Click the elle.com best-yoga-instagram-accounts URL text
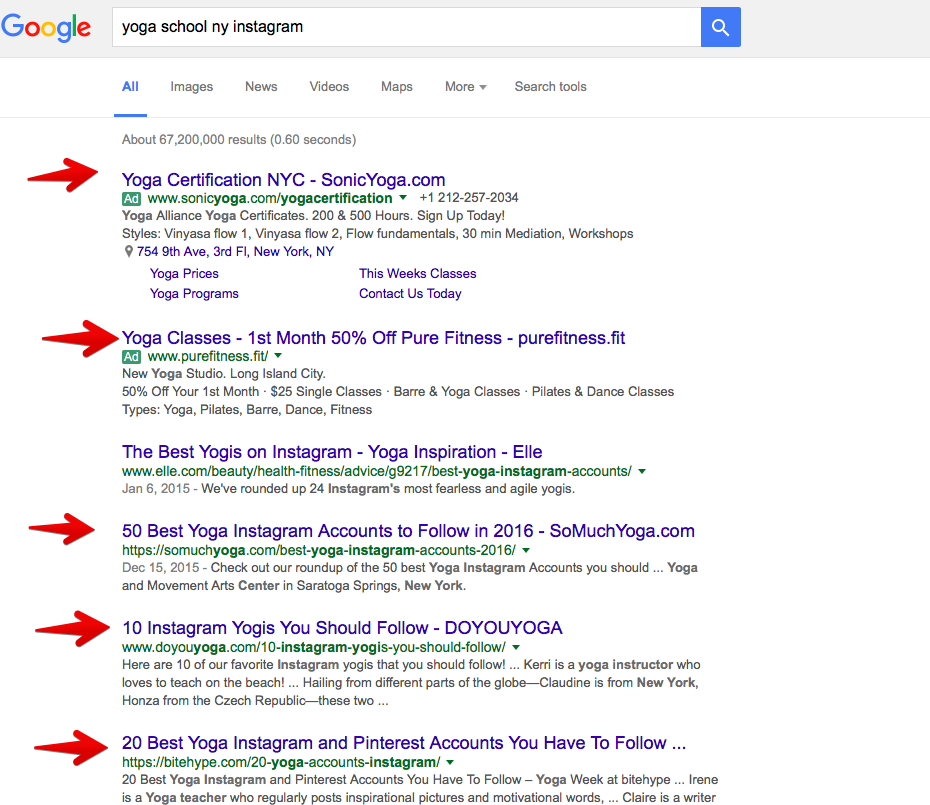Image resolution: width=930 pixels, height=805 pixels. click(x=377, y=471)
